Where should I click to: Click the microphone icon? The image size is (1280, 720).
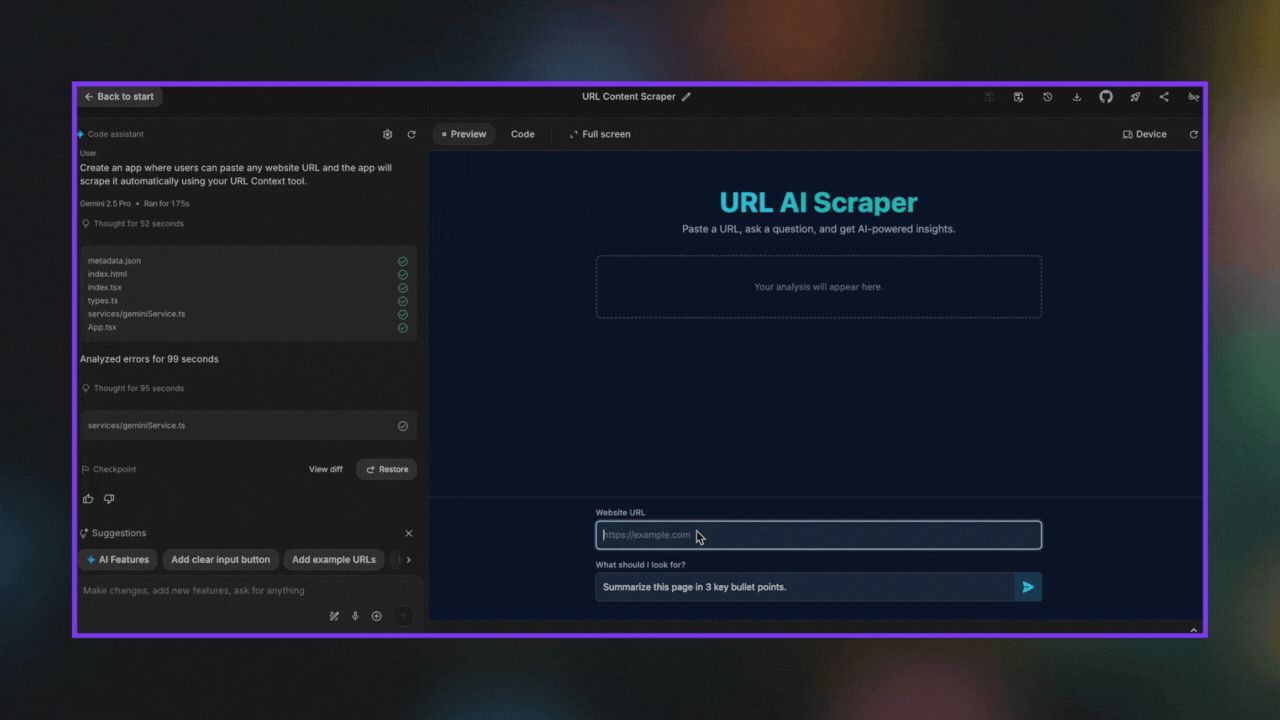(x=355, y=616)
